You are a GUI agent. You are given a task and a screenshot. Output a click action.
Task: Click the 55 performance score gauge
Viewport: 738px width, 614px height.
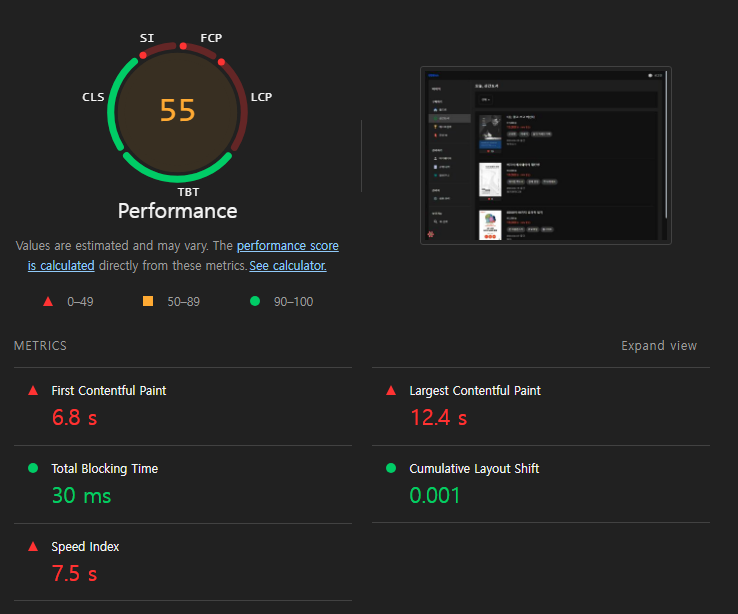177,112
